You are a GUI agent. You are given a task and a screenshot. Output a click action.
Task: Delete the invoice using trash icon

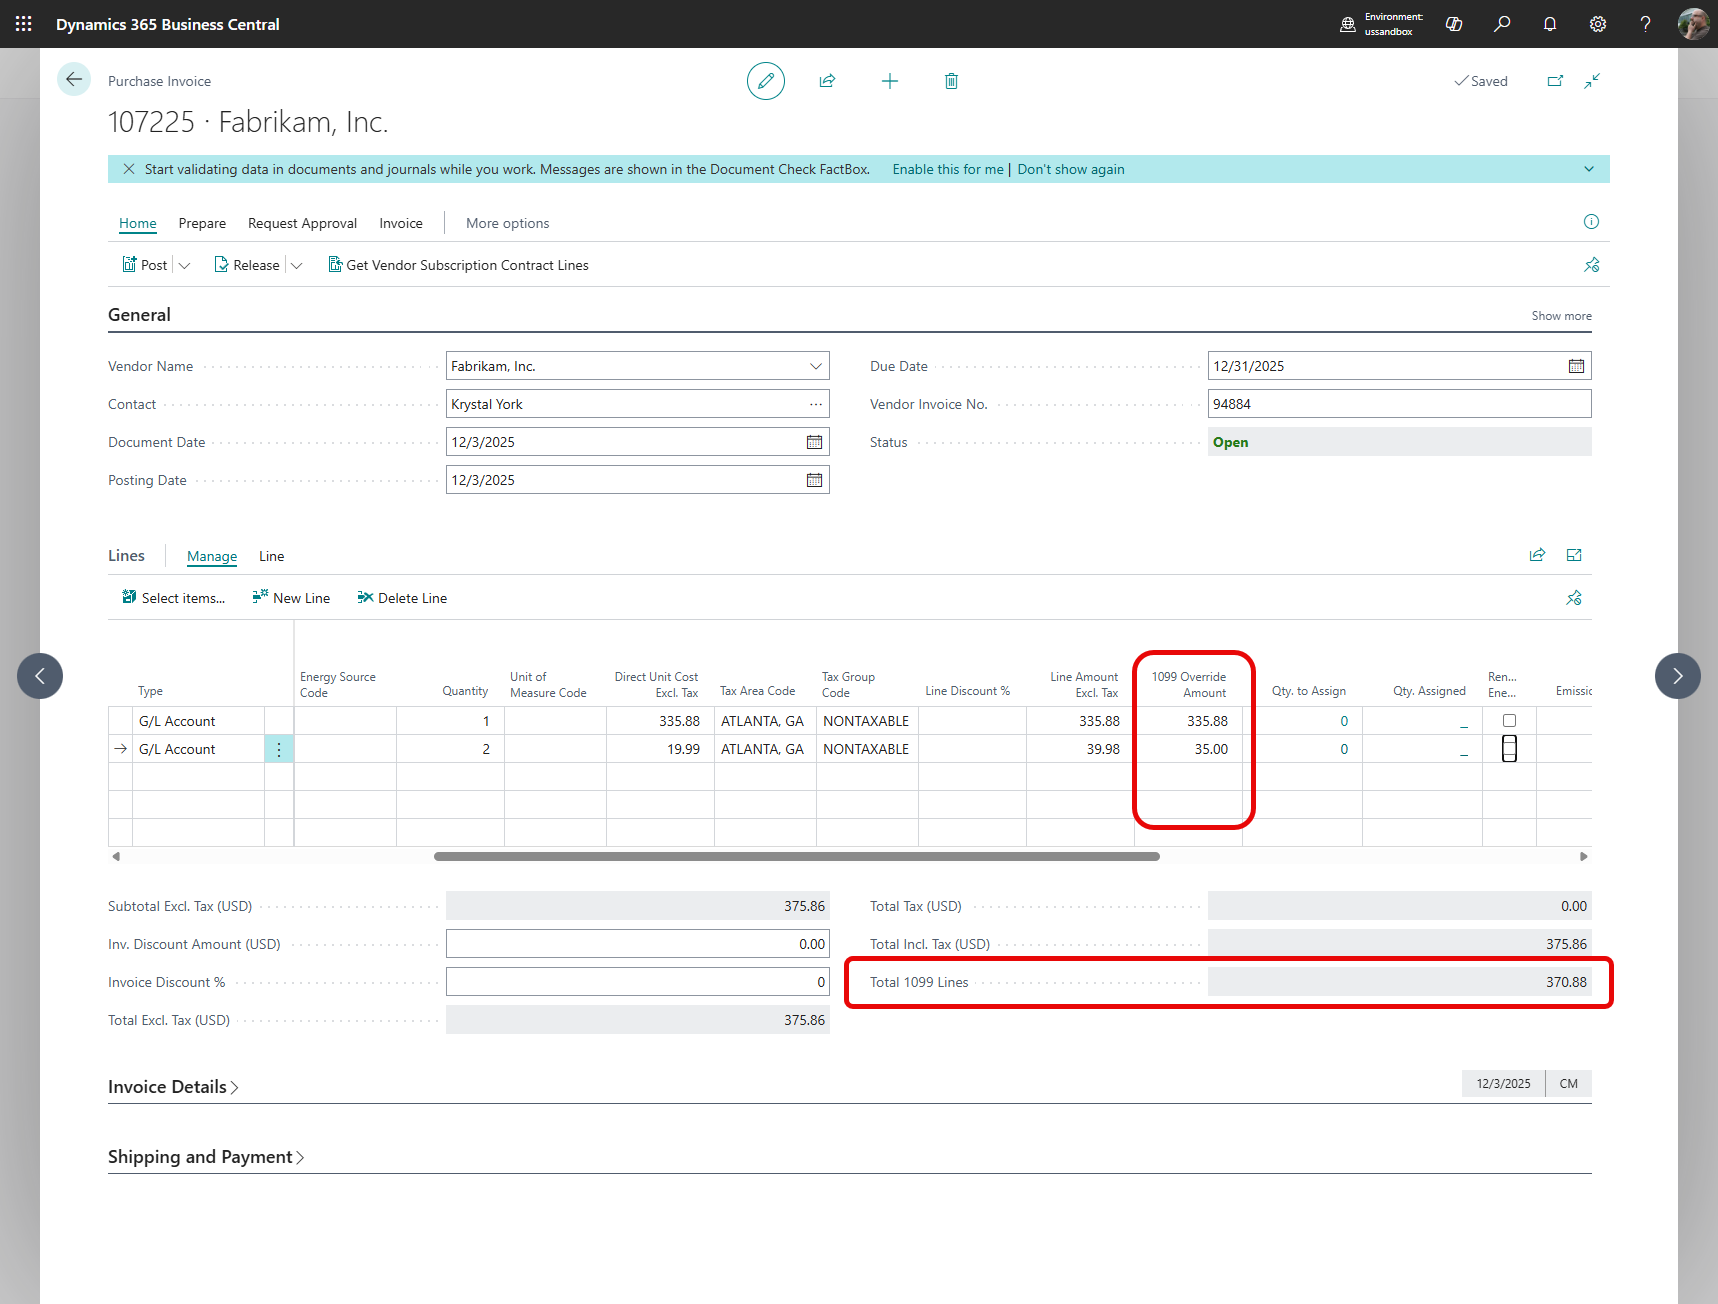click(951, 81)
